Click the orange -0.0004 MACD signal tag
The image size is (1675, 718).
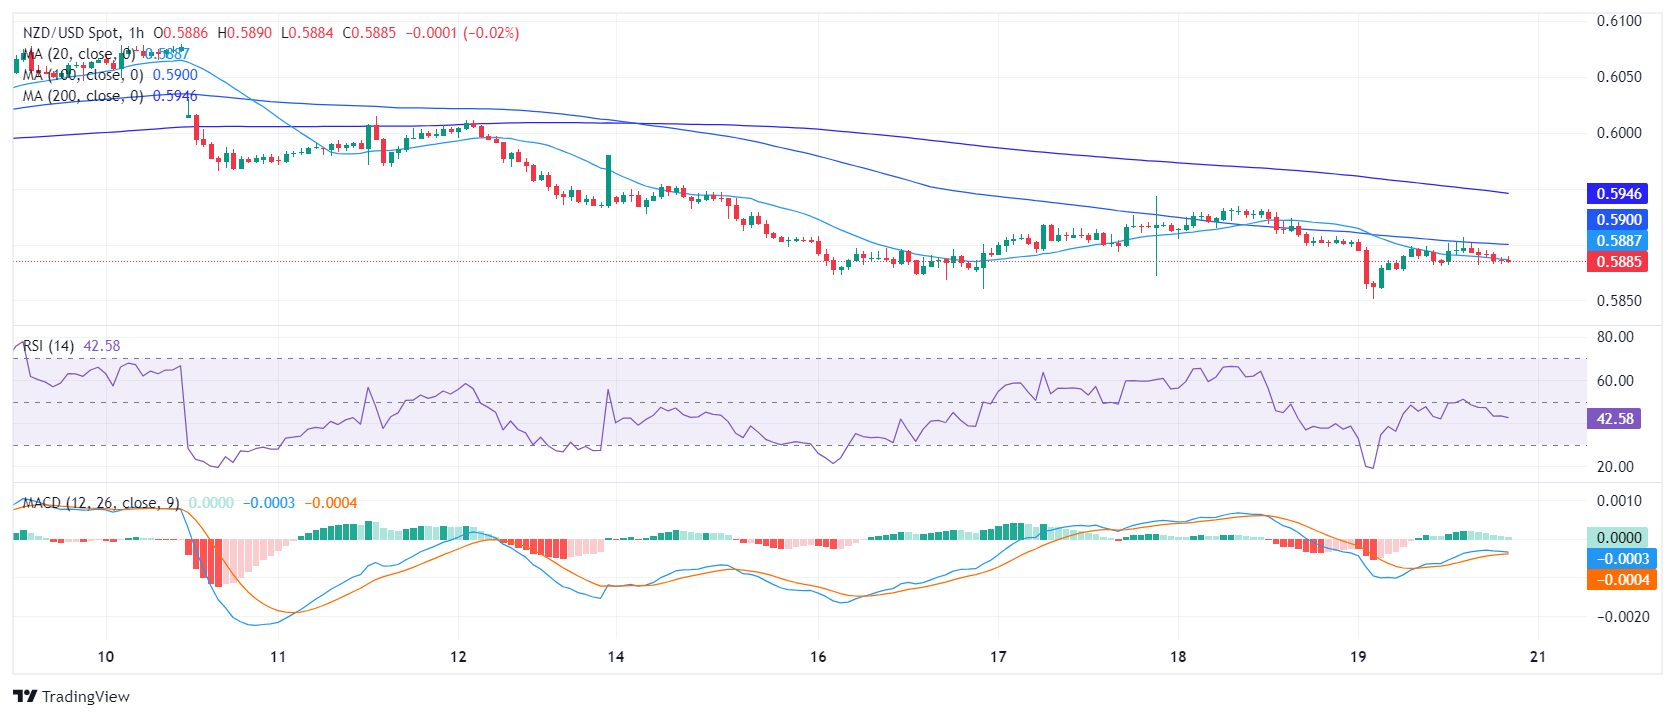1621,580
